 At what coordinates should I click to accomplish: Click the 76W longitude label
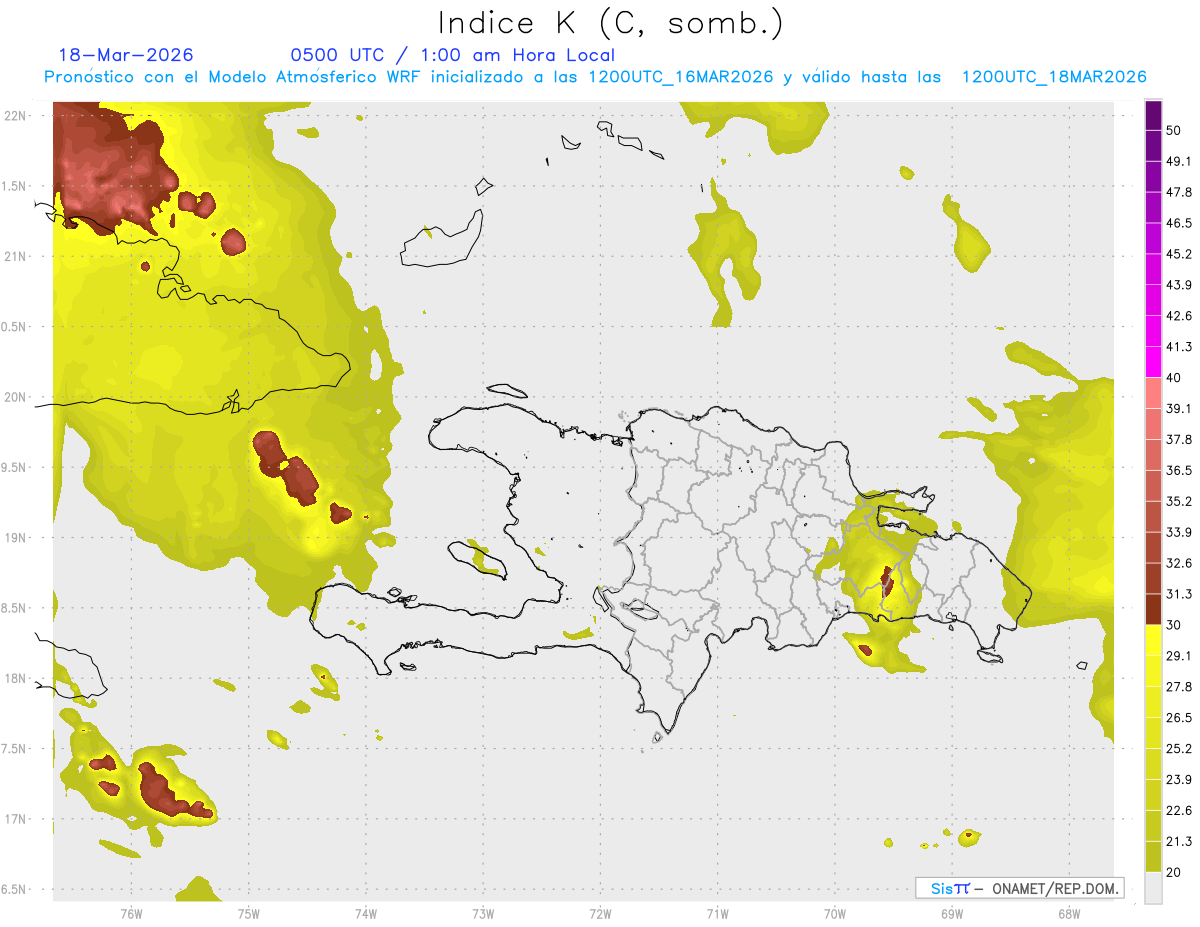(x=131, y=913)
